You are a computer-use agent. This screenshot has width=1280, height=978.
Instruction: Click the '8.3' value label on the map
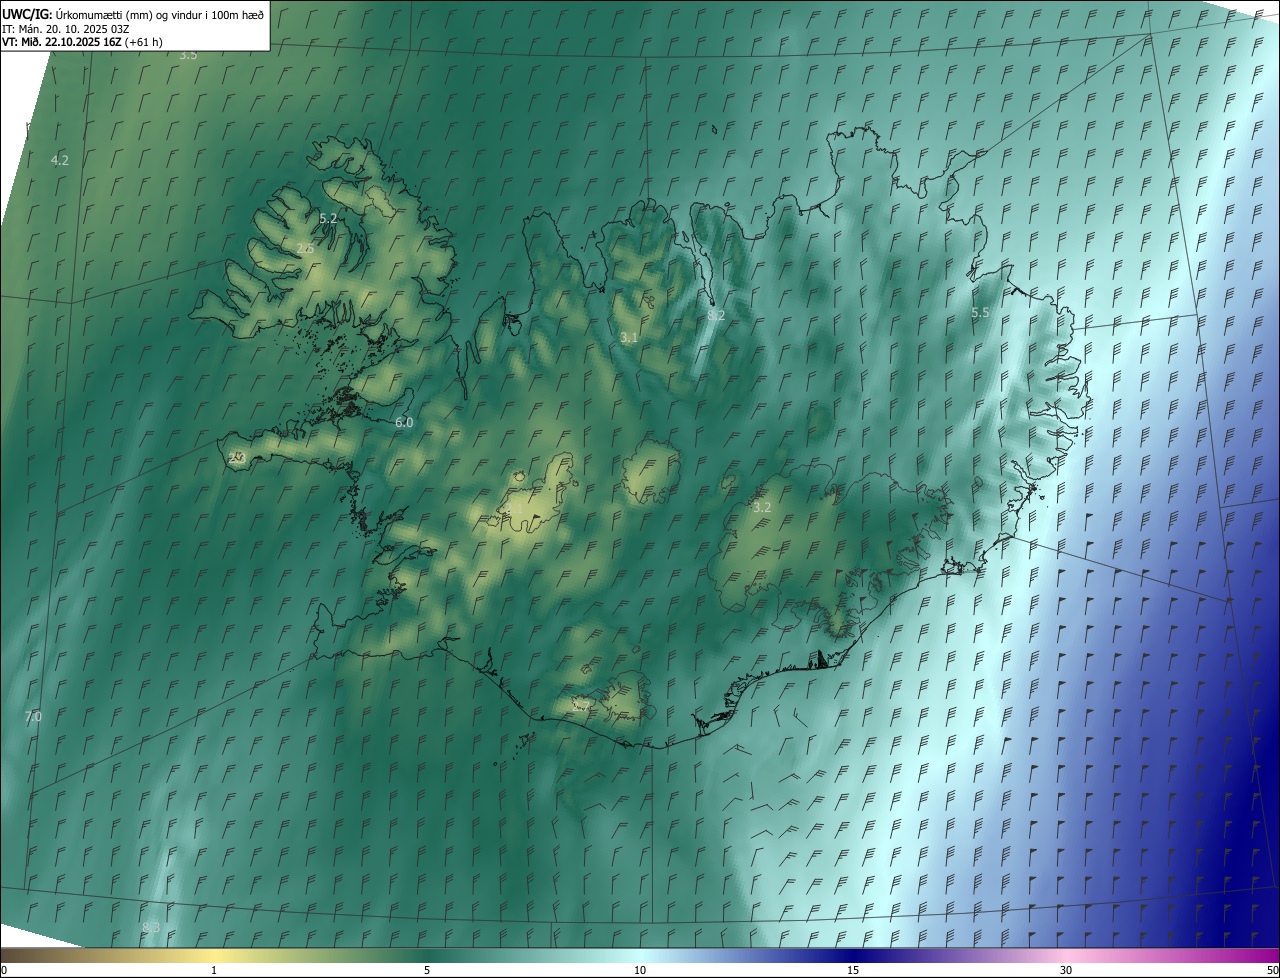(151, 928)
